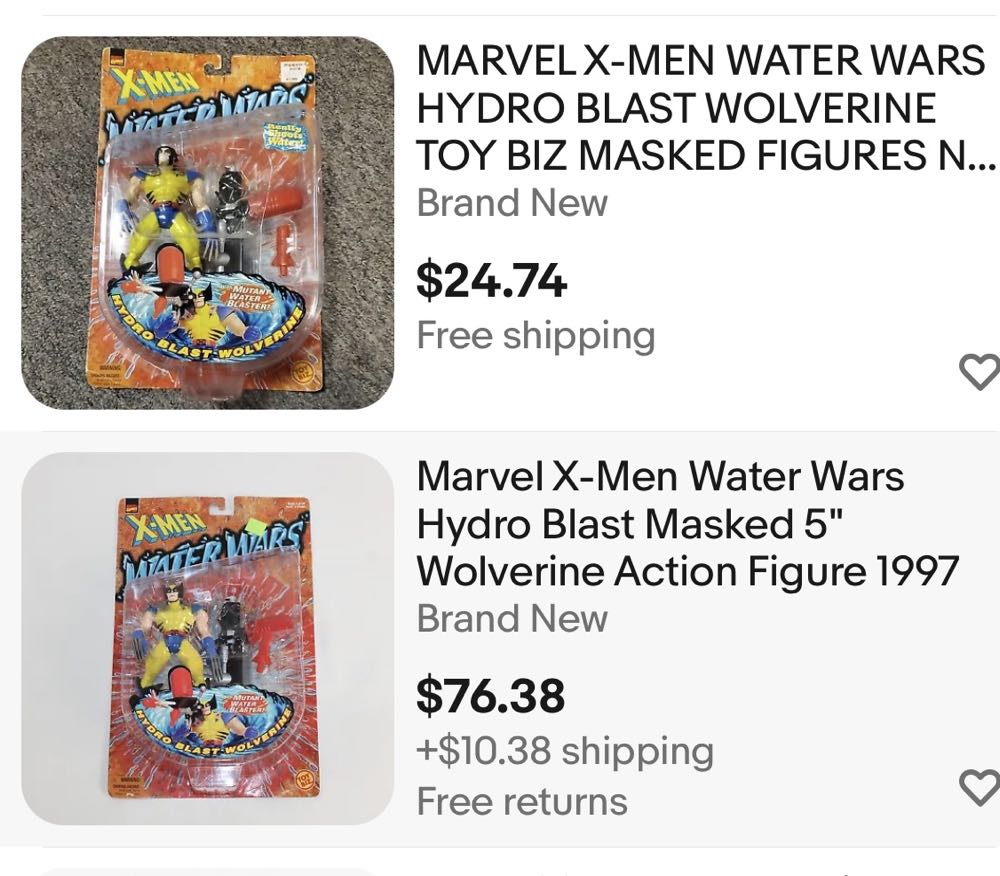Screen dimensions: 1000x876
Task: Click the "Free returns" label
Action: pos(522,801)
